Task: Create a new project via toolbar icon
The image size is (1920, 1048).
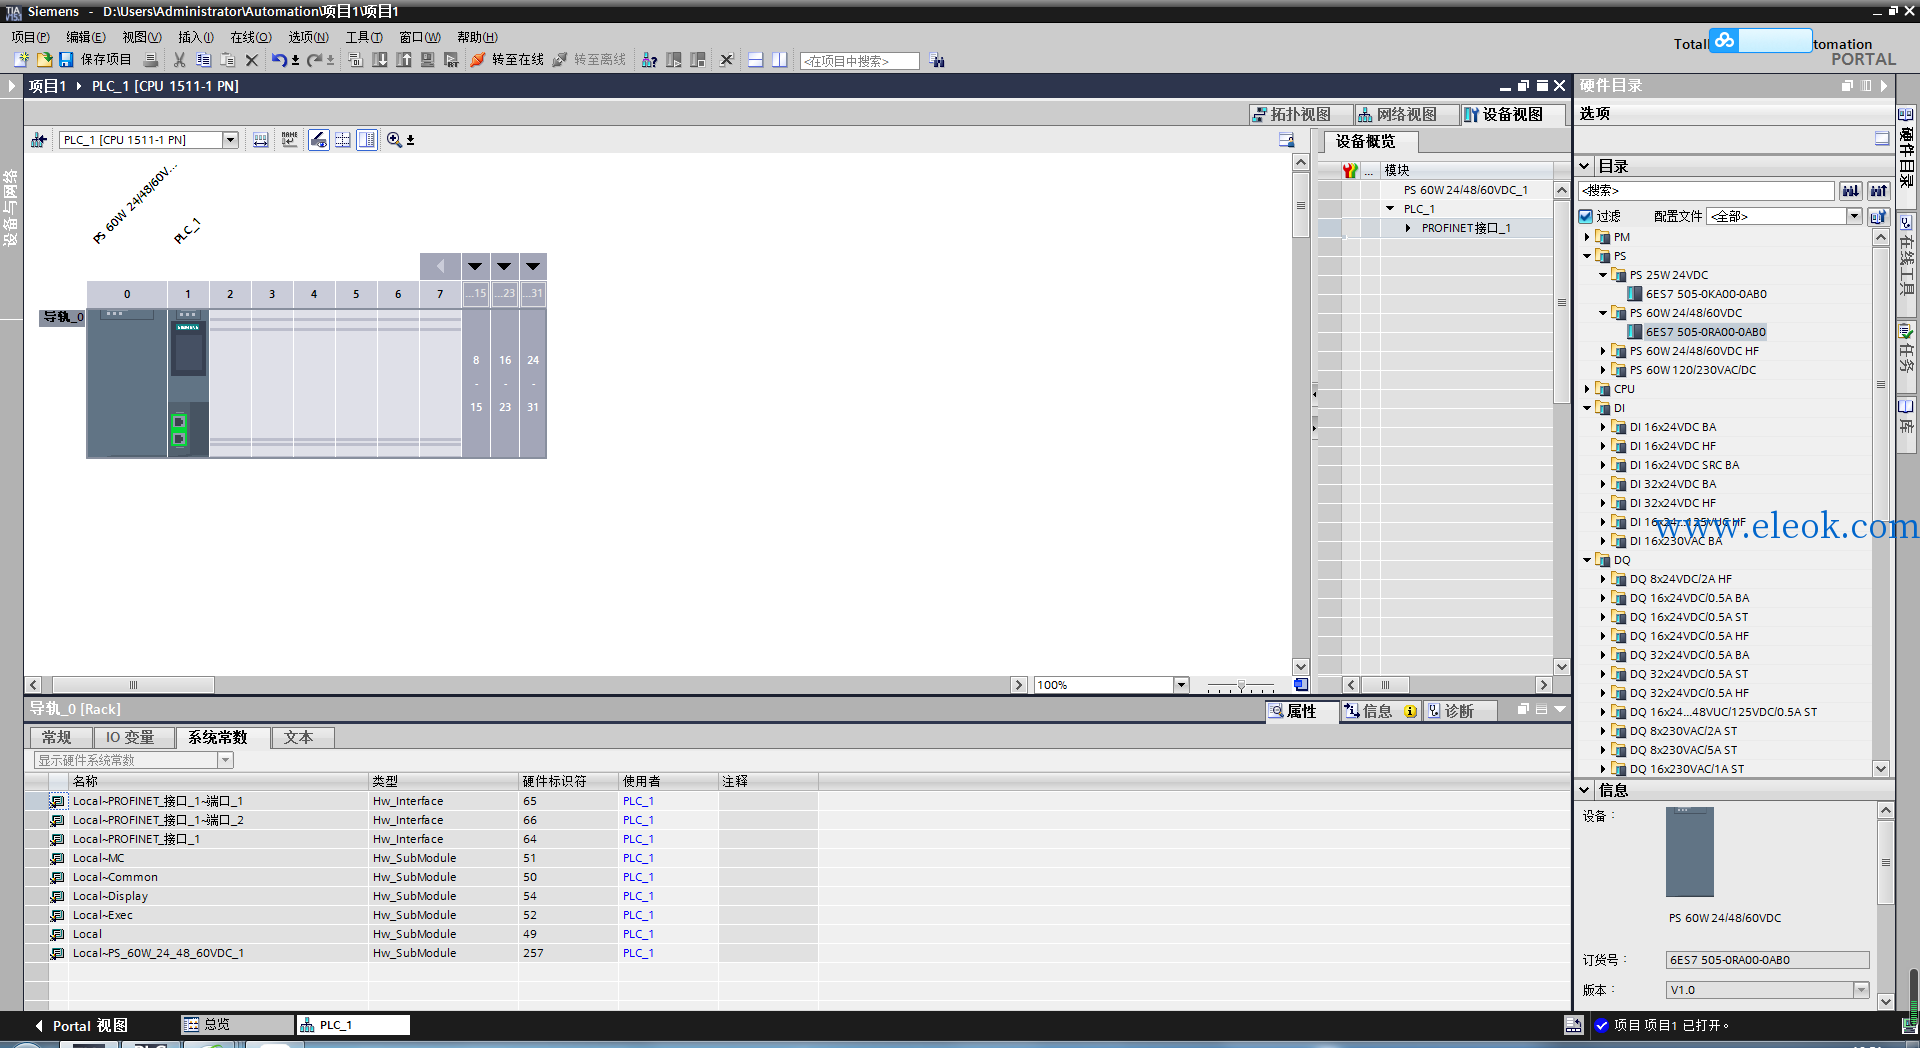Action: (21, 60)
